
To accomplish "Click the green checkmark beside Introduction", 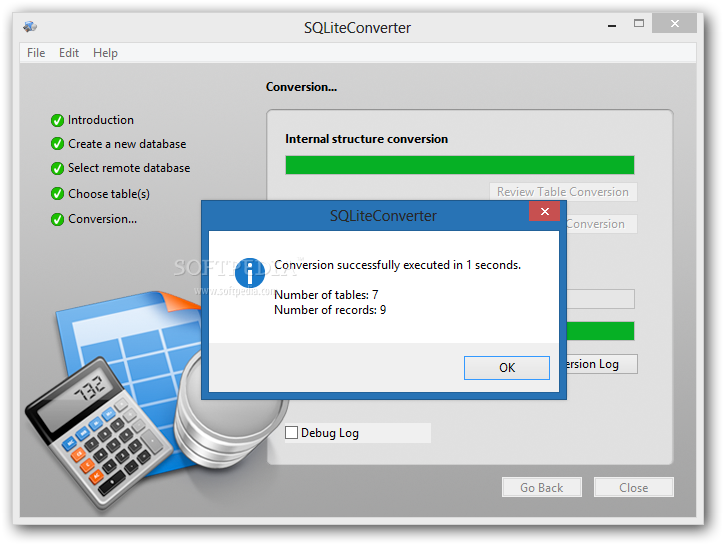I will tap(57, 121).
